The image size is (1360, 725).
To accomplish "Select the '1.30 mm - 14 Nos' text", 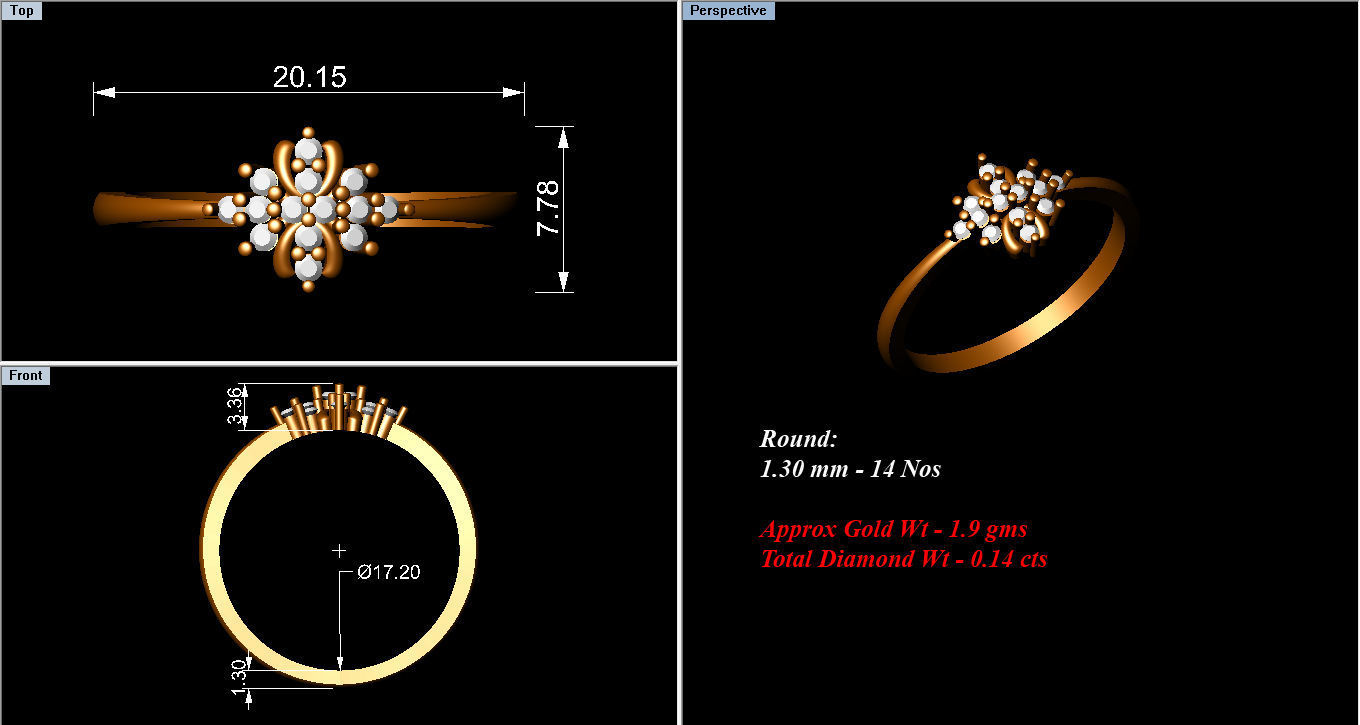I will pyautogui.click(x=850, y=468).
